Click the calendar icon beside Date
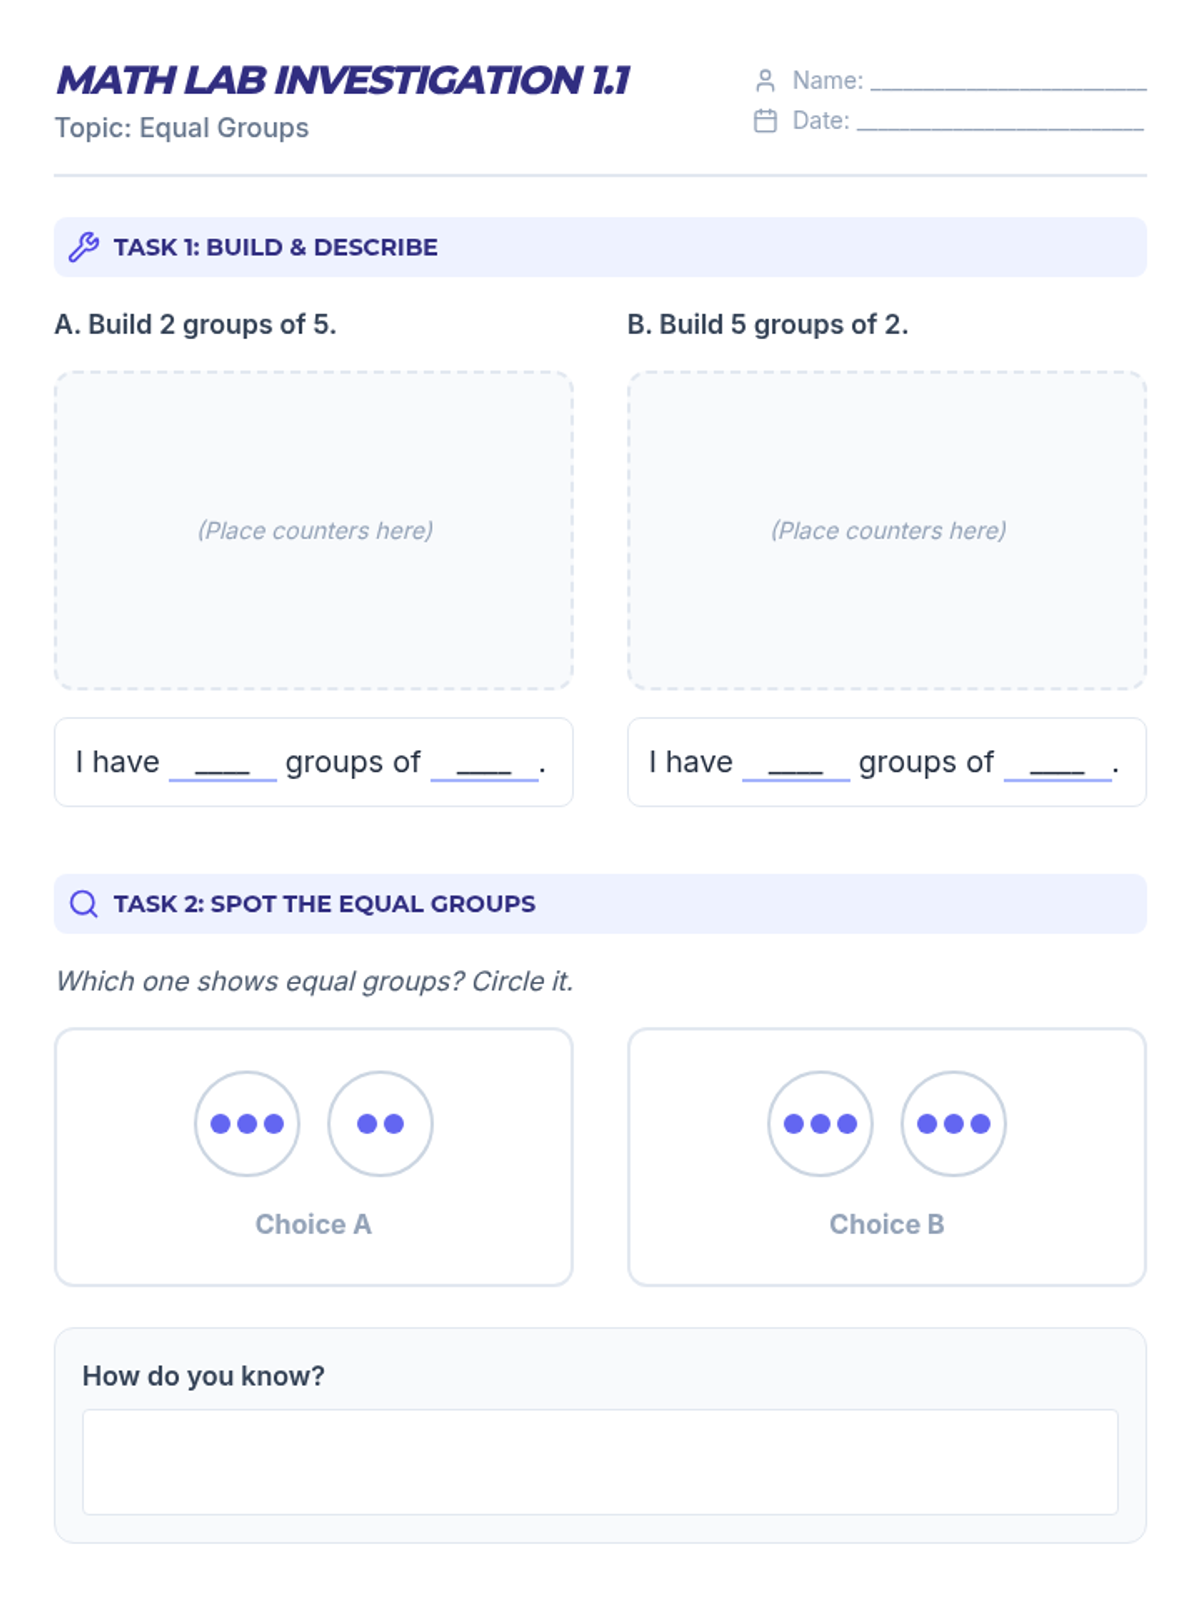This screenshot has width=1200, height=1600. 765,121
